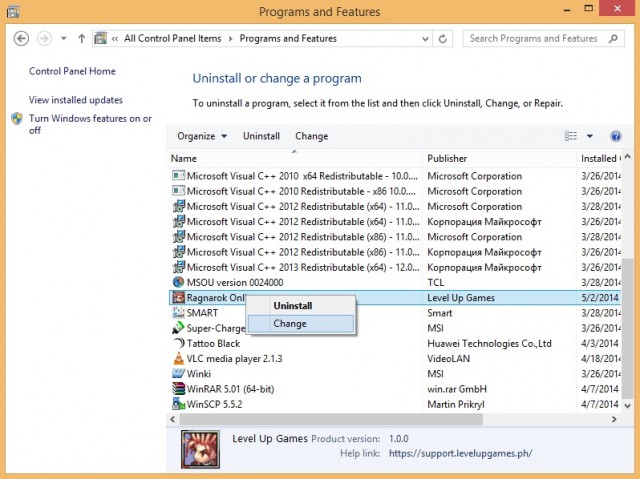The width and height of the screenshot is (640, 479).
Task: Click Visual C++ 2010 x64 Redistributable icon
Action: tap(178, 176)
